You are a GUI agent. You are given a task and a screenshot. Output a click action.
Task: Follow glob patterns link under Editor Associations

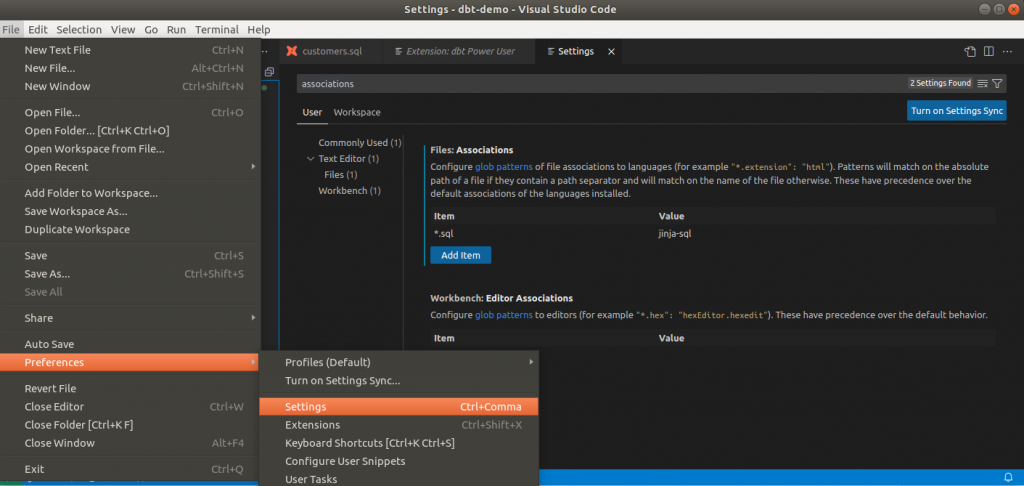pyautogui.click(x=504, y=315)
